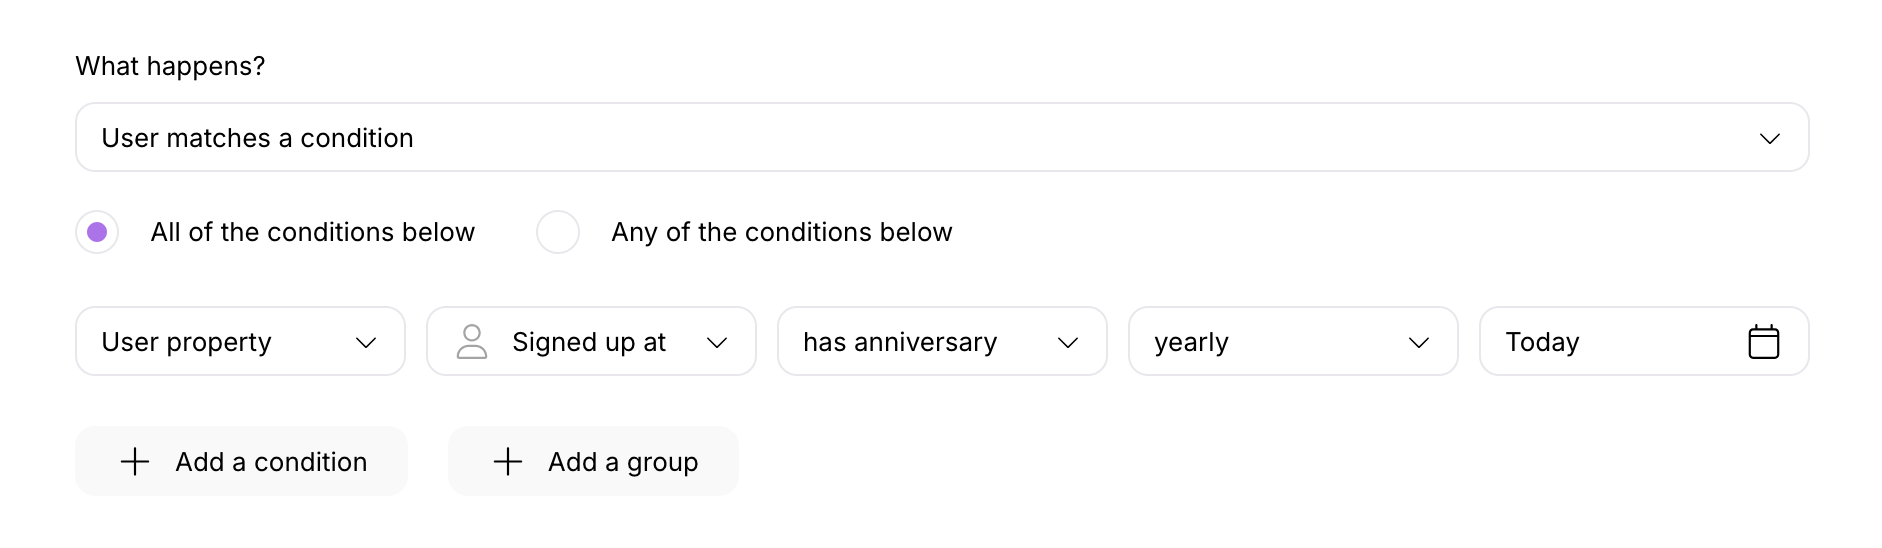
Task: Click the chevron arrow in the User property dropdown
Action: tap(366, 343)
